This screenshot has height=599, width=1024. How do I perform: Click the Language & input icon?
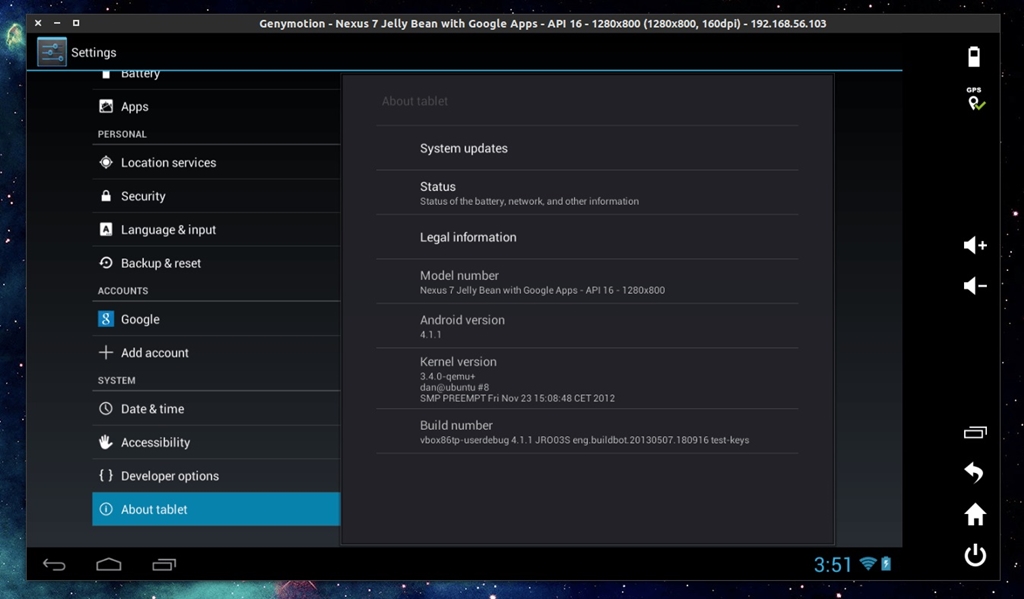coord(106,229)
